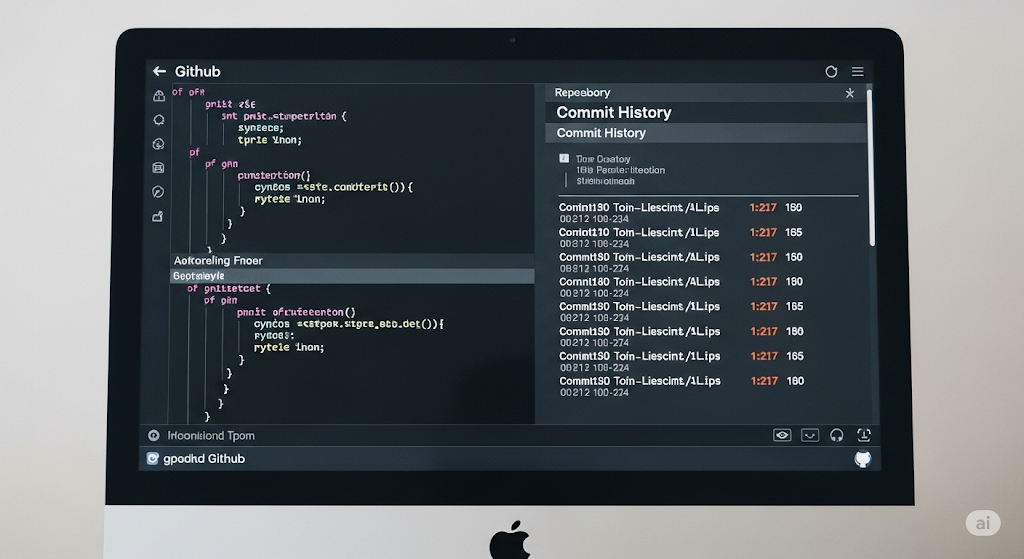Click the Github title in the header

(197, 71)
